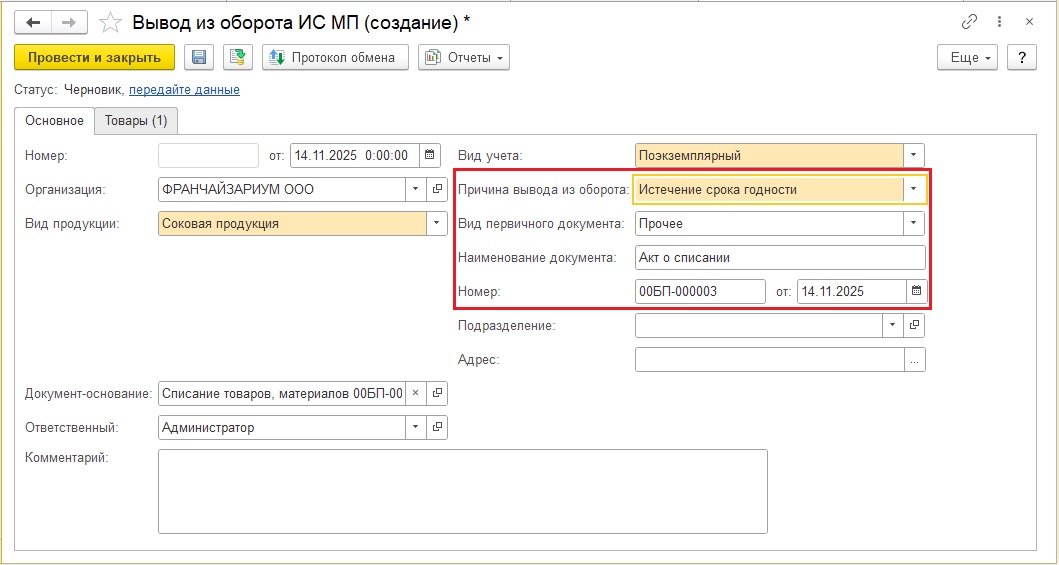Click the Подразделение input field
Screen dimensions: 1059x565
[x=758, y=325]
